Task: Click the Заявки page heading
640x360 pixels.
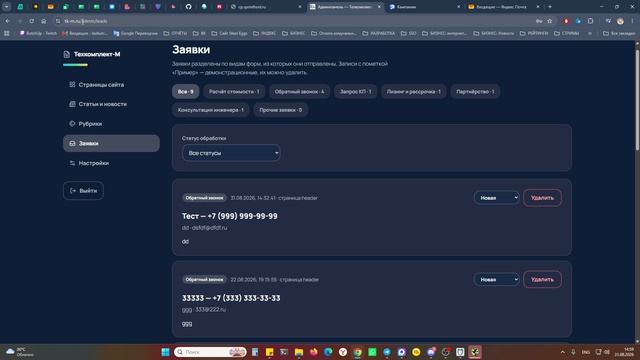Action: point(191,49)
